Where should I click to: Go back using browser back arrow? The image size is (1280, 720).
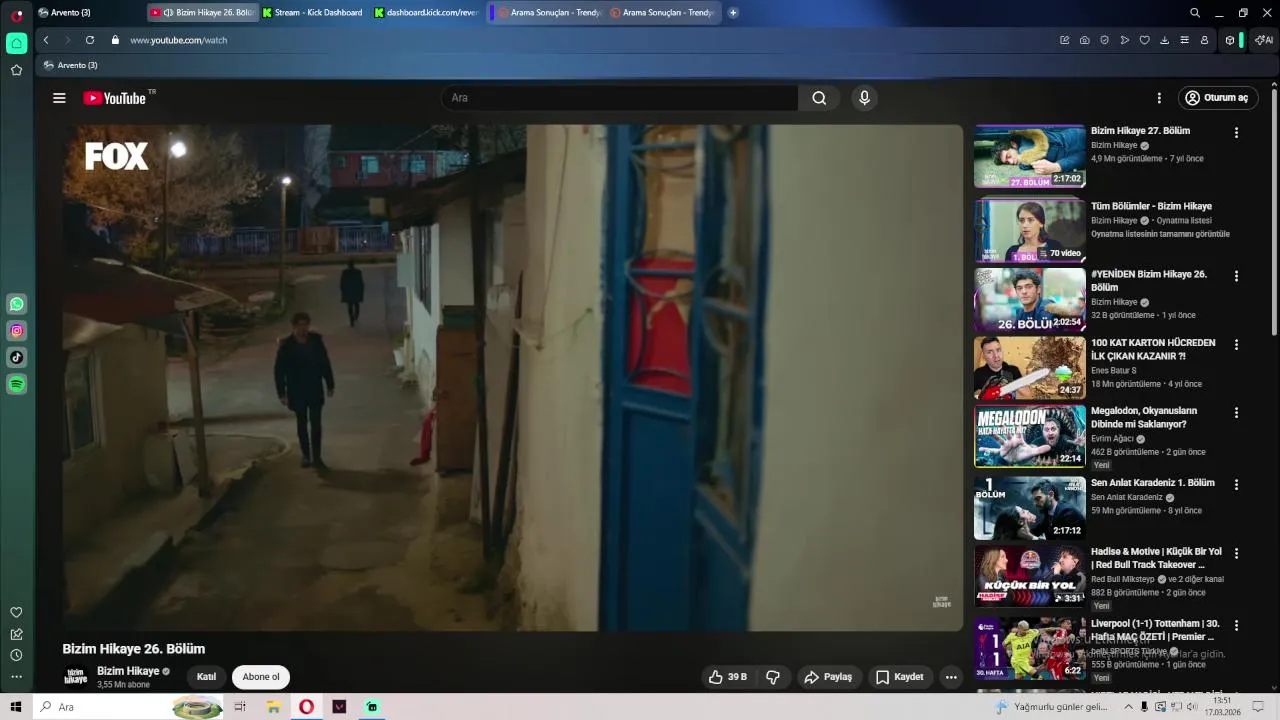point(46,40)
